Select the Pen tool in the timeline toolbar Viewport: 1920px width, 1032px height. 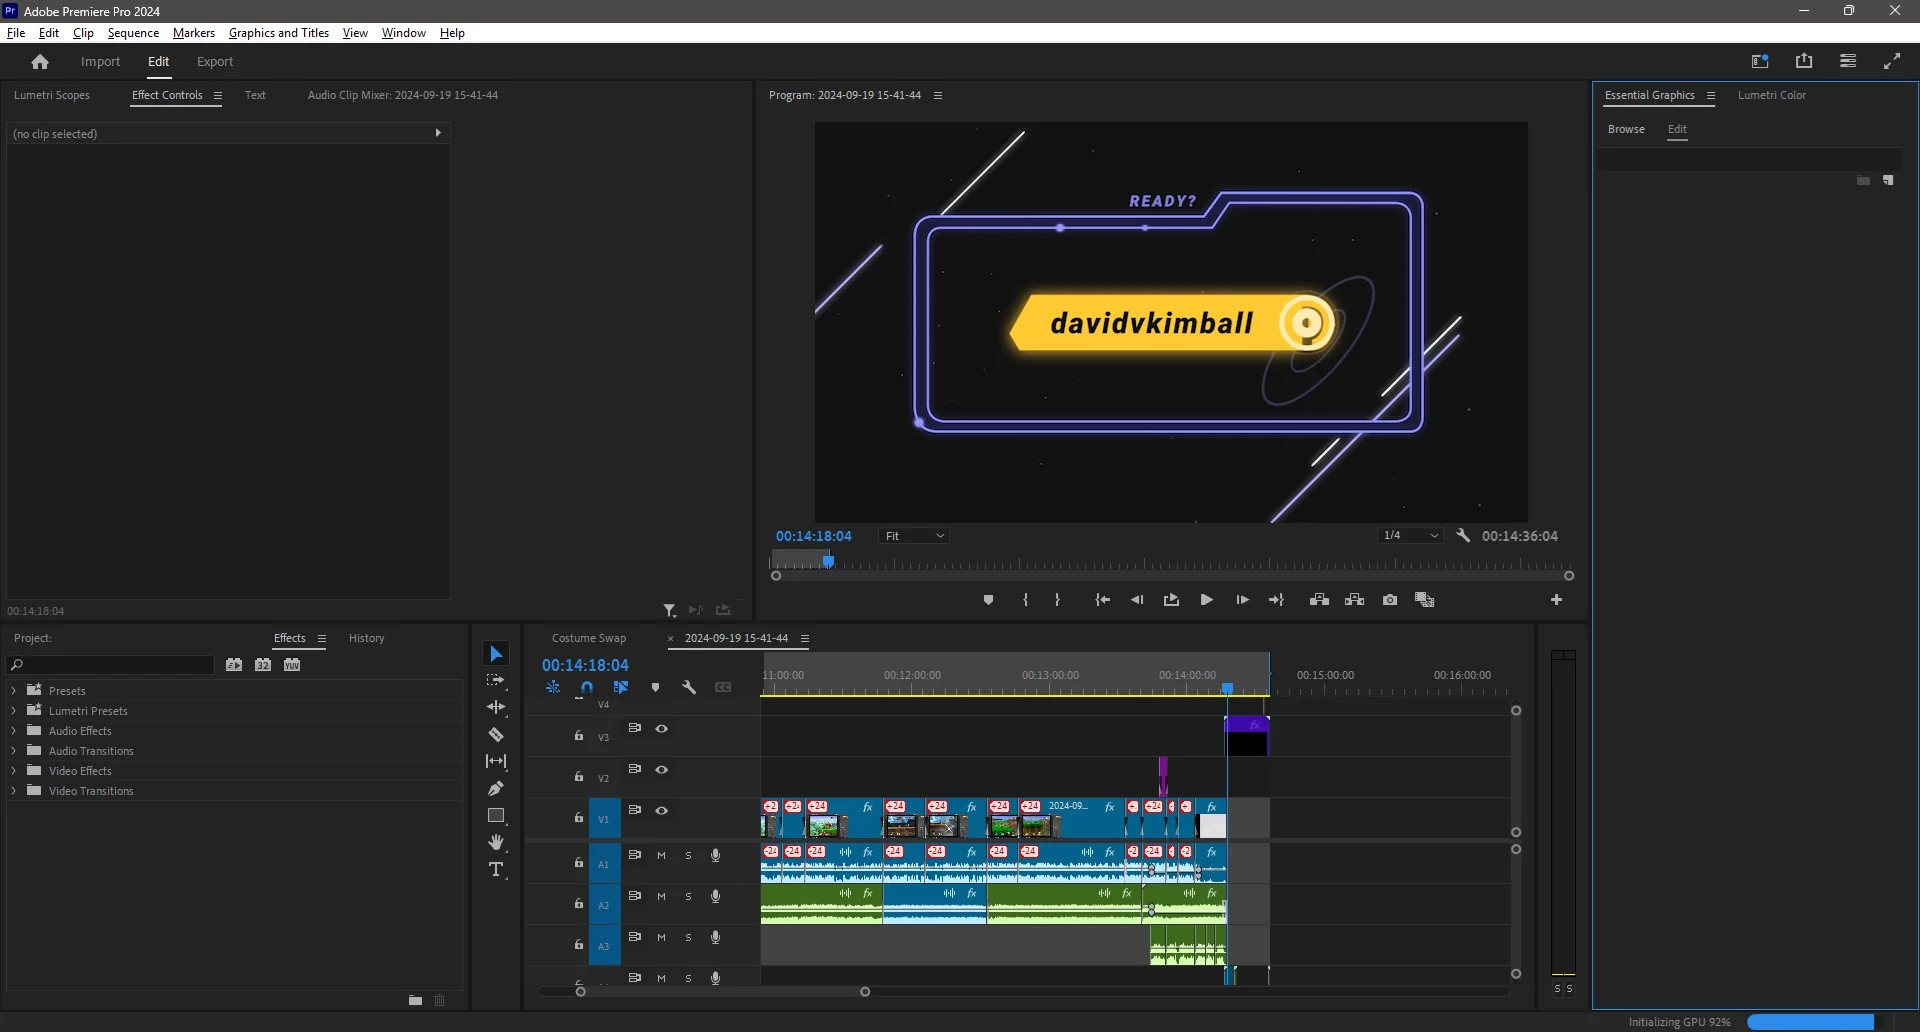point(497,788)
